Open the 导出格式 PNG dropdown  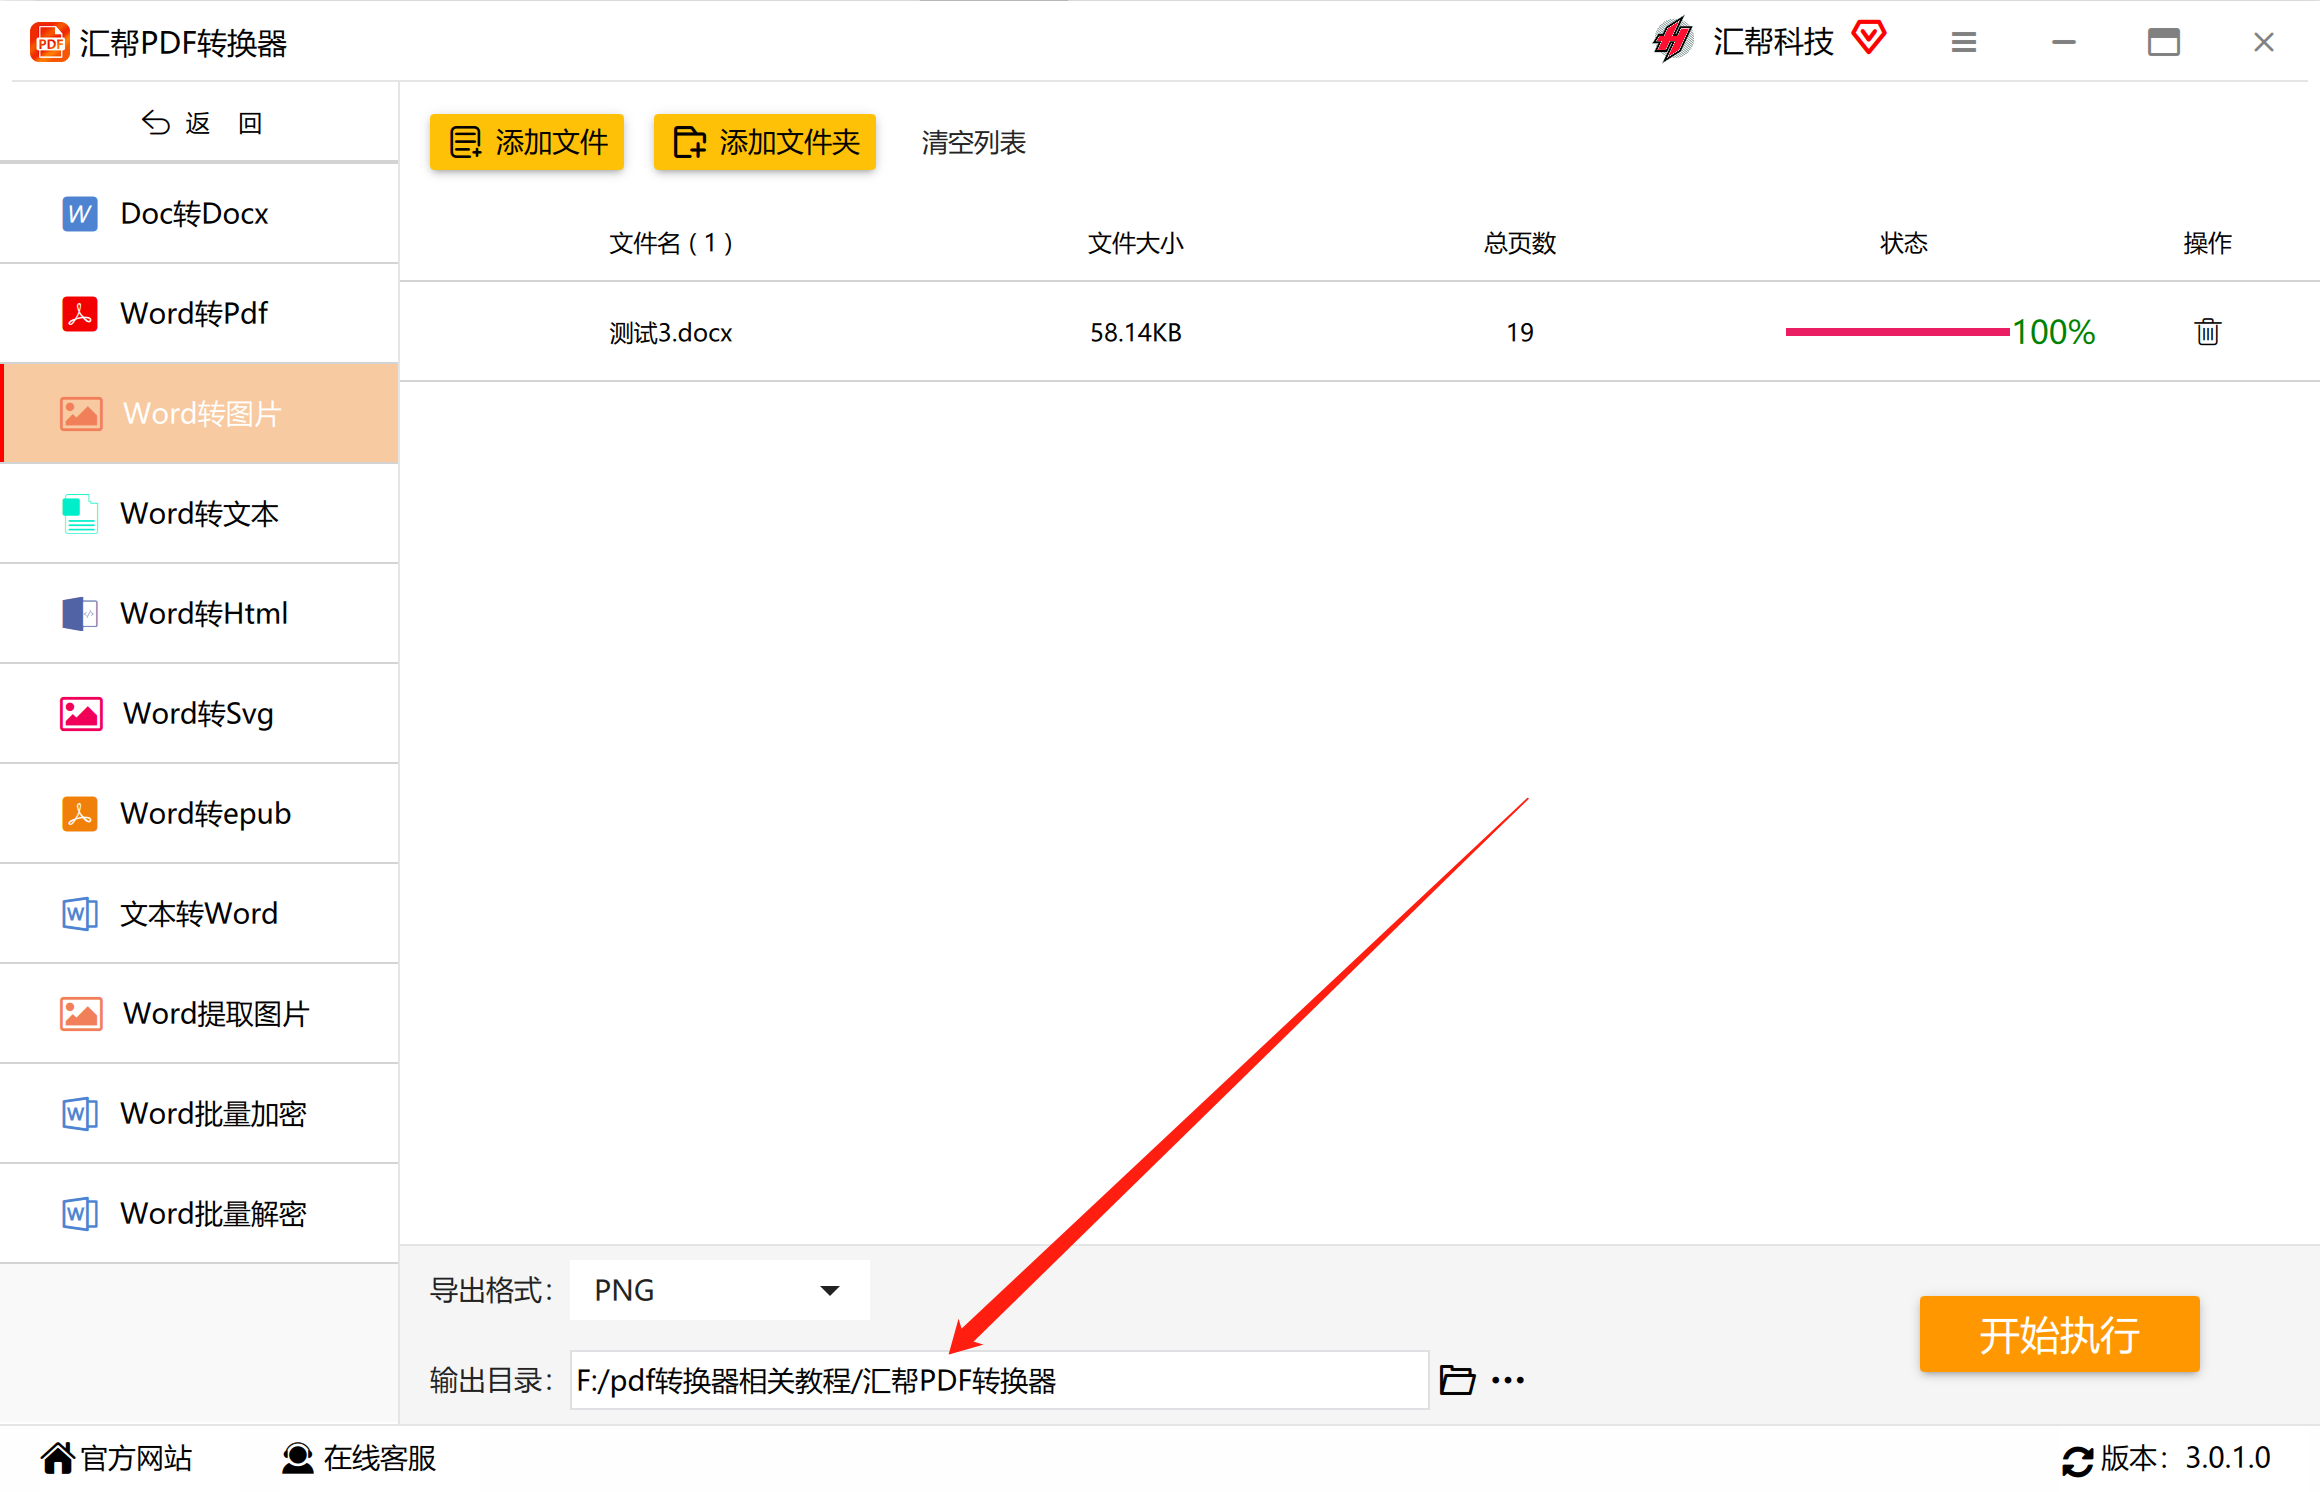[720, 1290]
